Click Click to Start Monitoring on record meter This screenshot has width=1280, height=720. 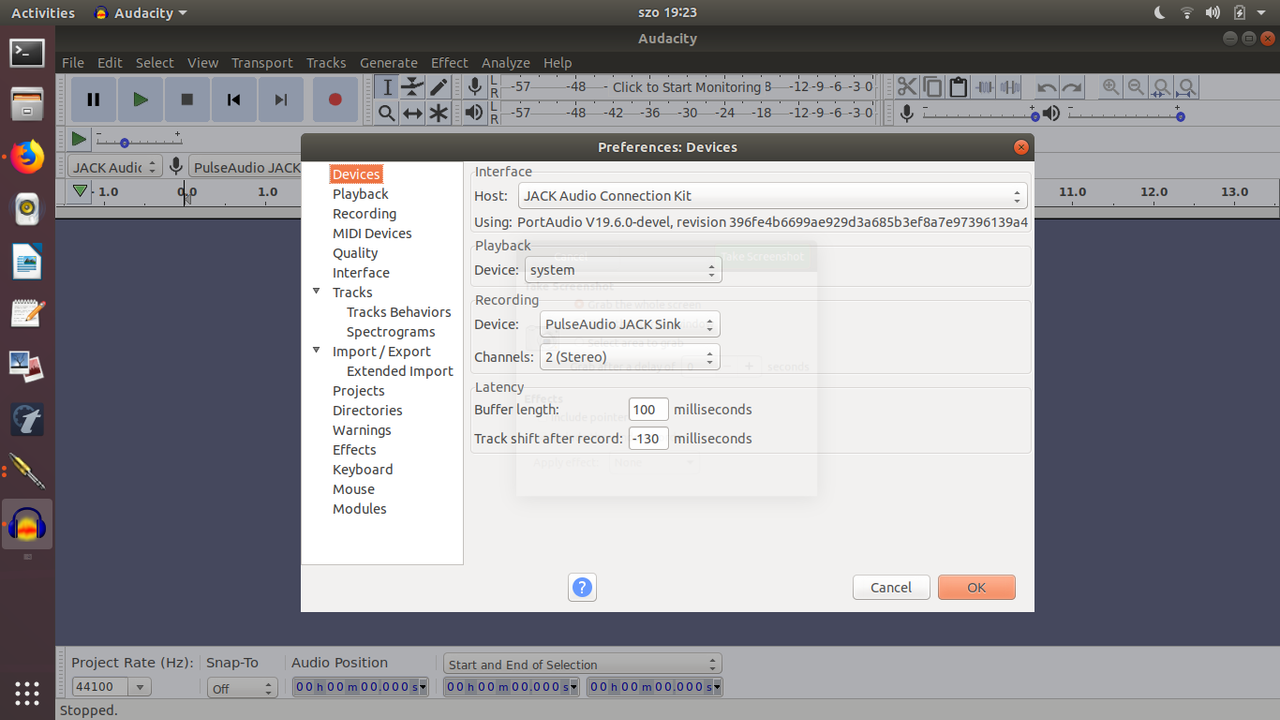click(687, 87)
